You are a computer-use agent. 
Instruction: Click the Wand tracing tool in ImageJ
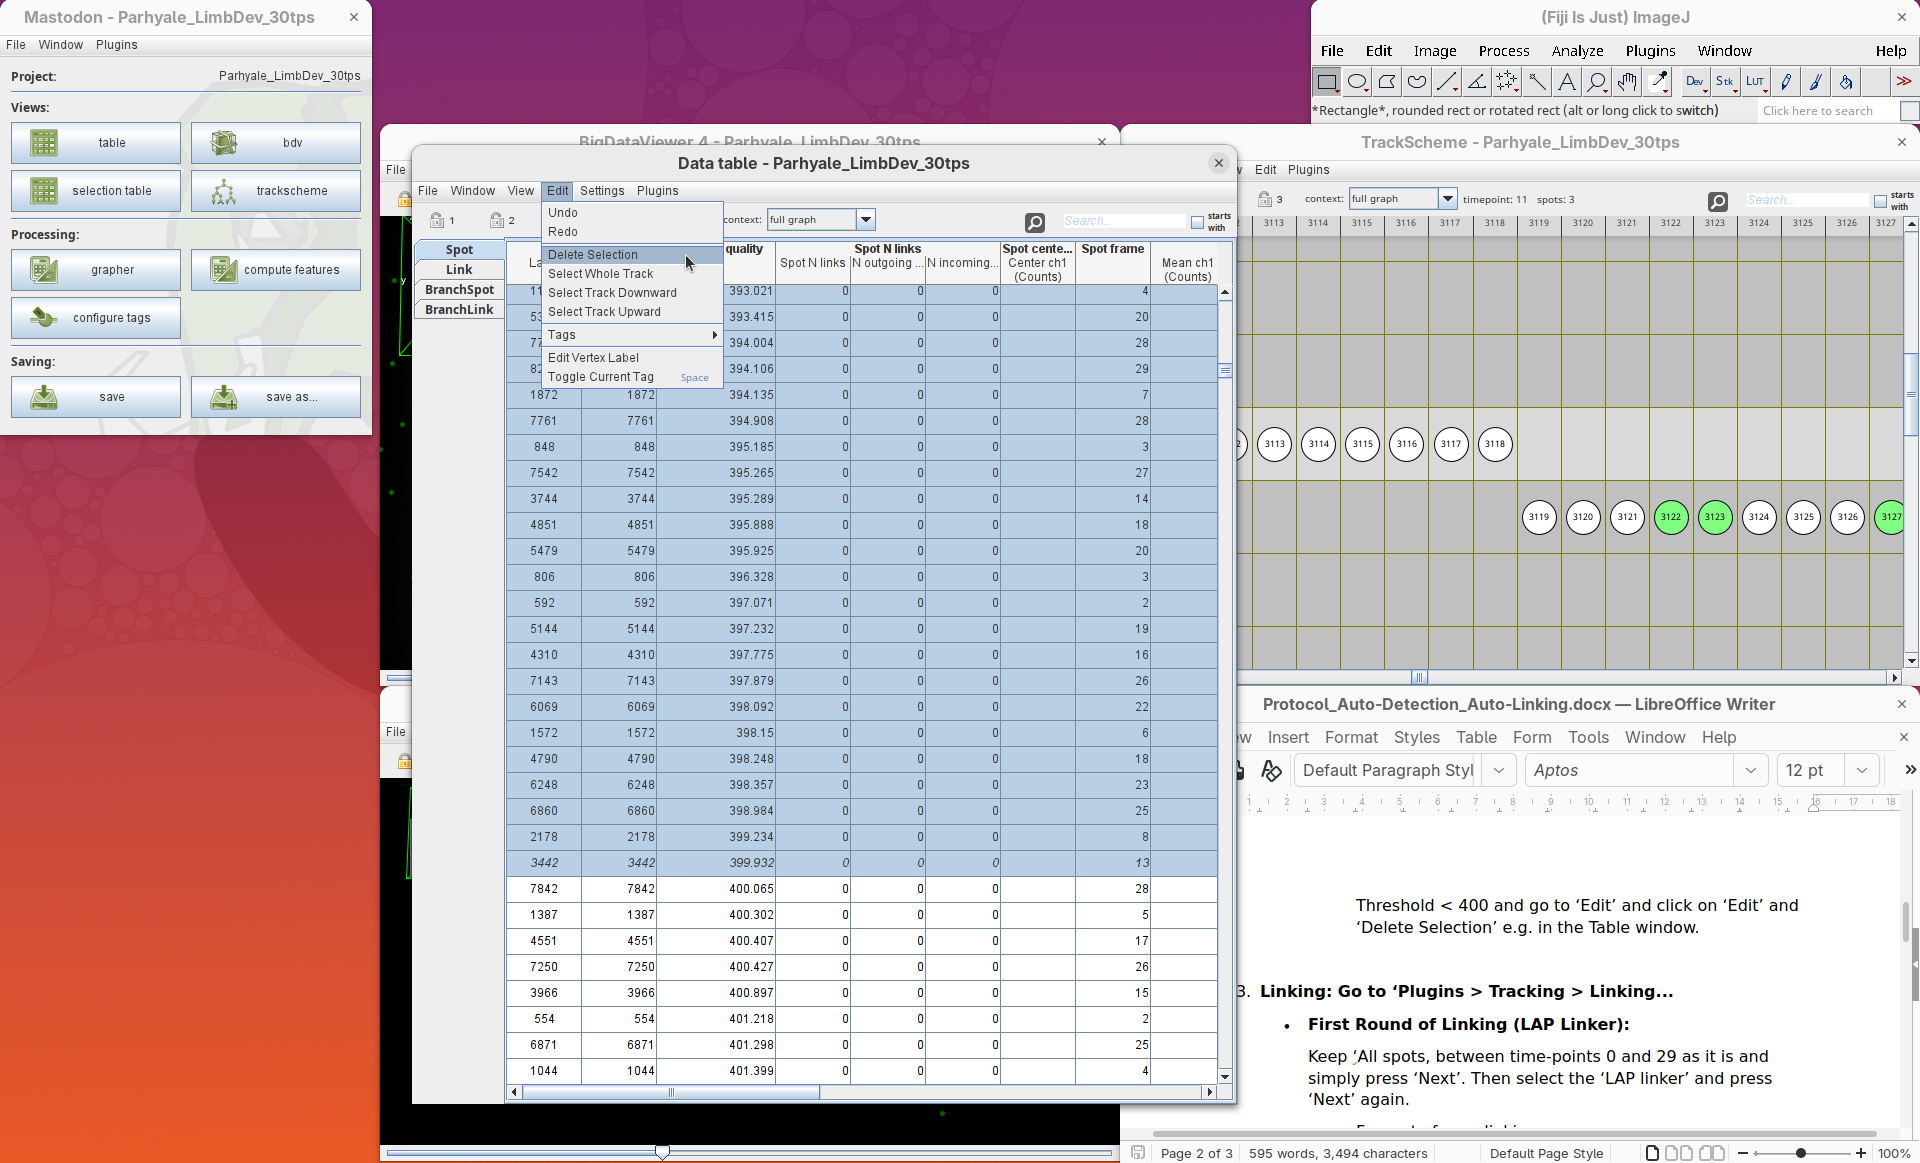click(x=1537, y=82)
